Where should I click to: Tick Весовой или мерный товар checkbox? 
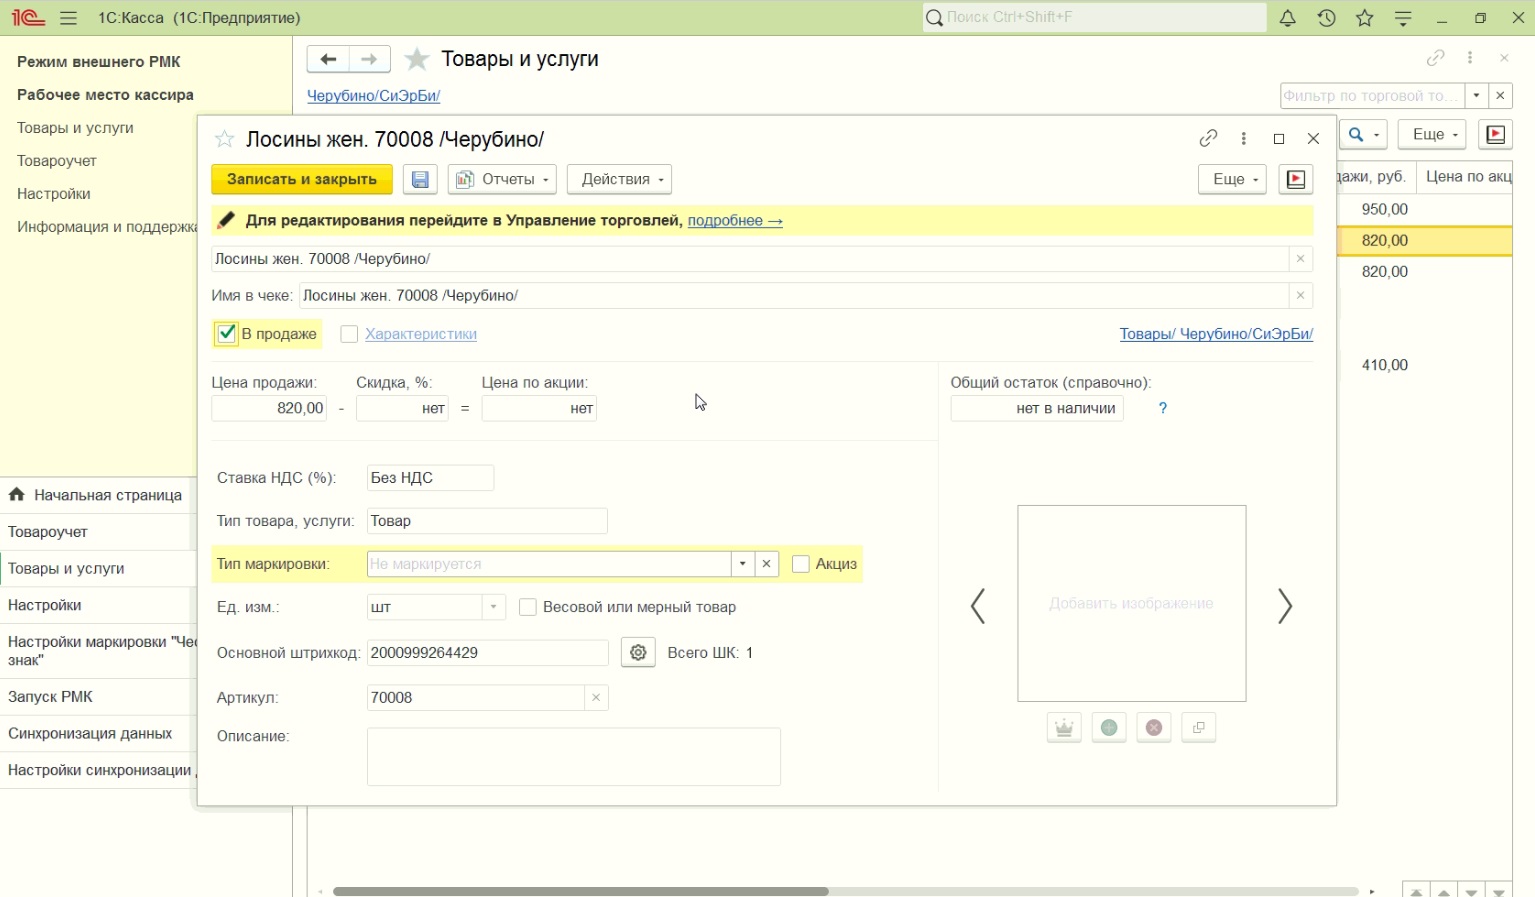pyautogui.click(x=528, y=607)
